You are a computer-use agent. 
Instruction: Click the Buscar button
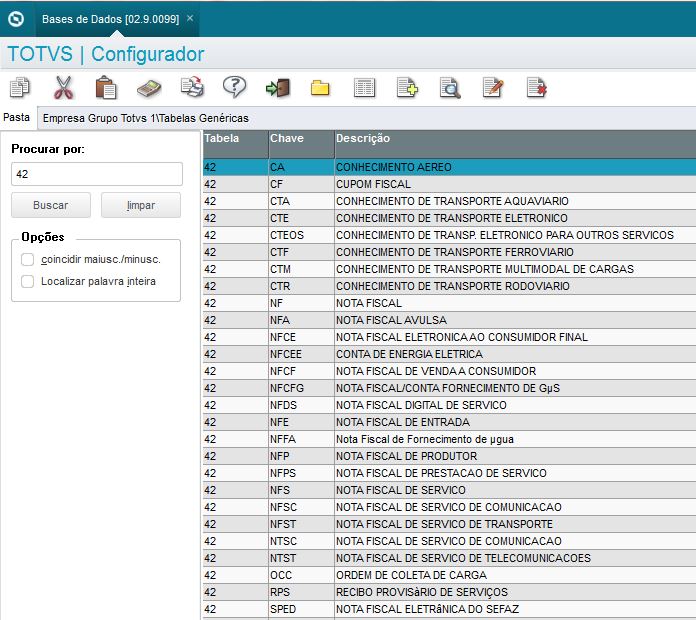[x=51, y=205]
